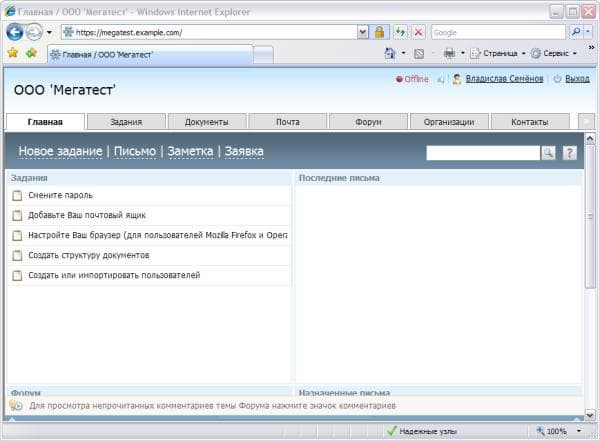The height and width of the screenshot is (441, 600).
Task: Switch to the Главная tab
Action: 45,122
